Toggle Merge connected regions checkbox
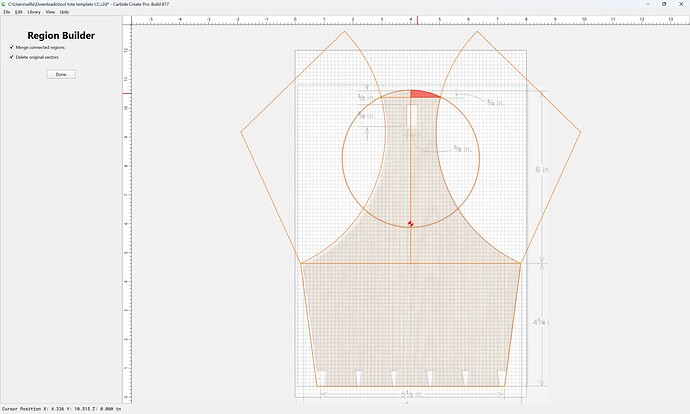690x414 pixels. point(11,47)
